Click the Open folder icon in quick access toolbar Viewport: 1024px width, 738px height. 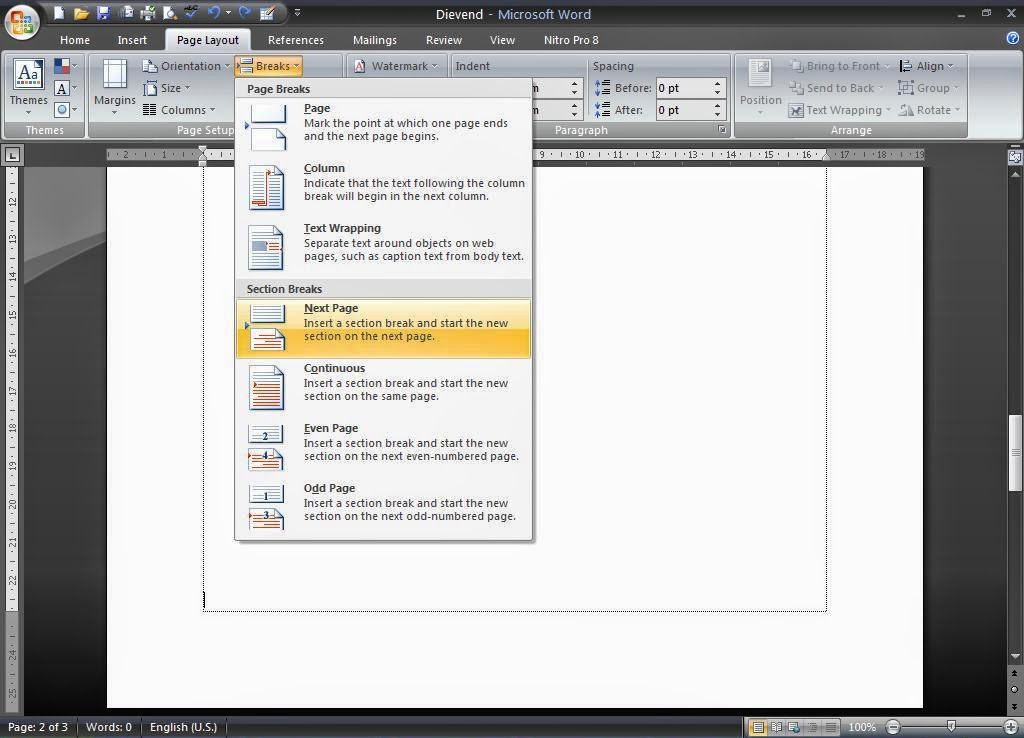point(81,12)
